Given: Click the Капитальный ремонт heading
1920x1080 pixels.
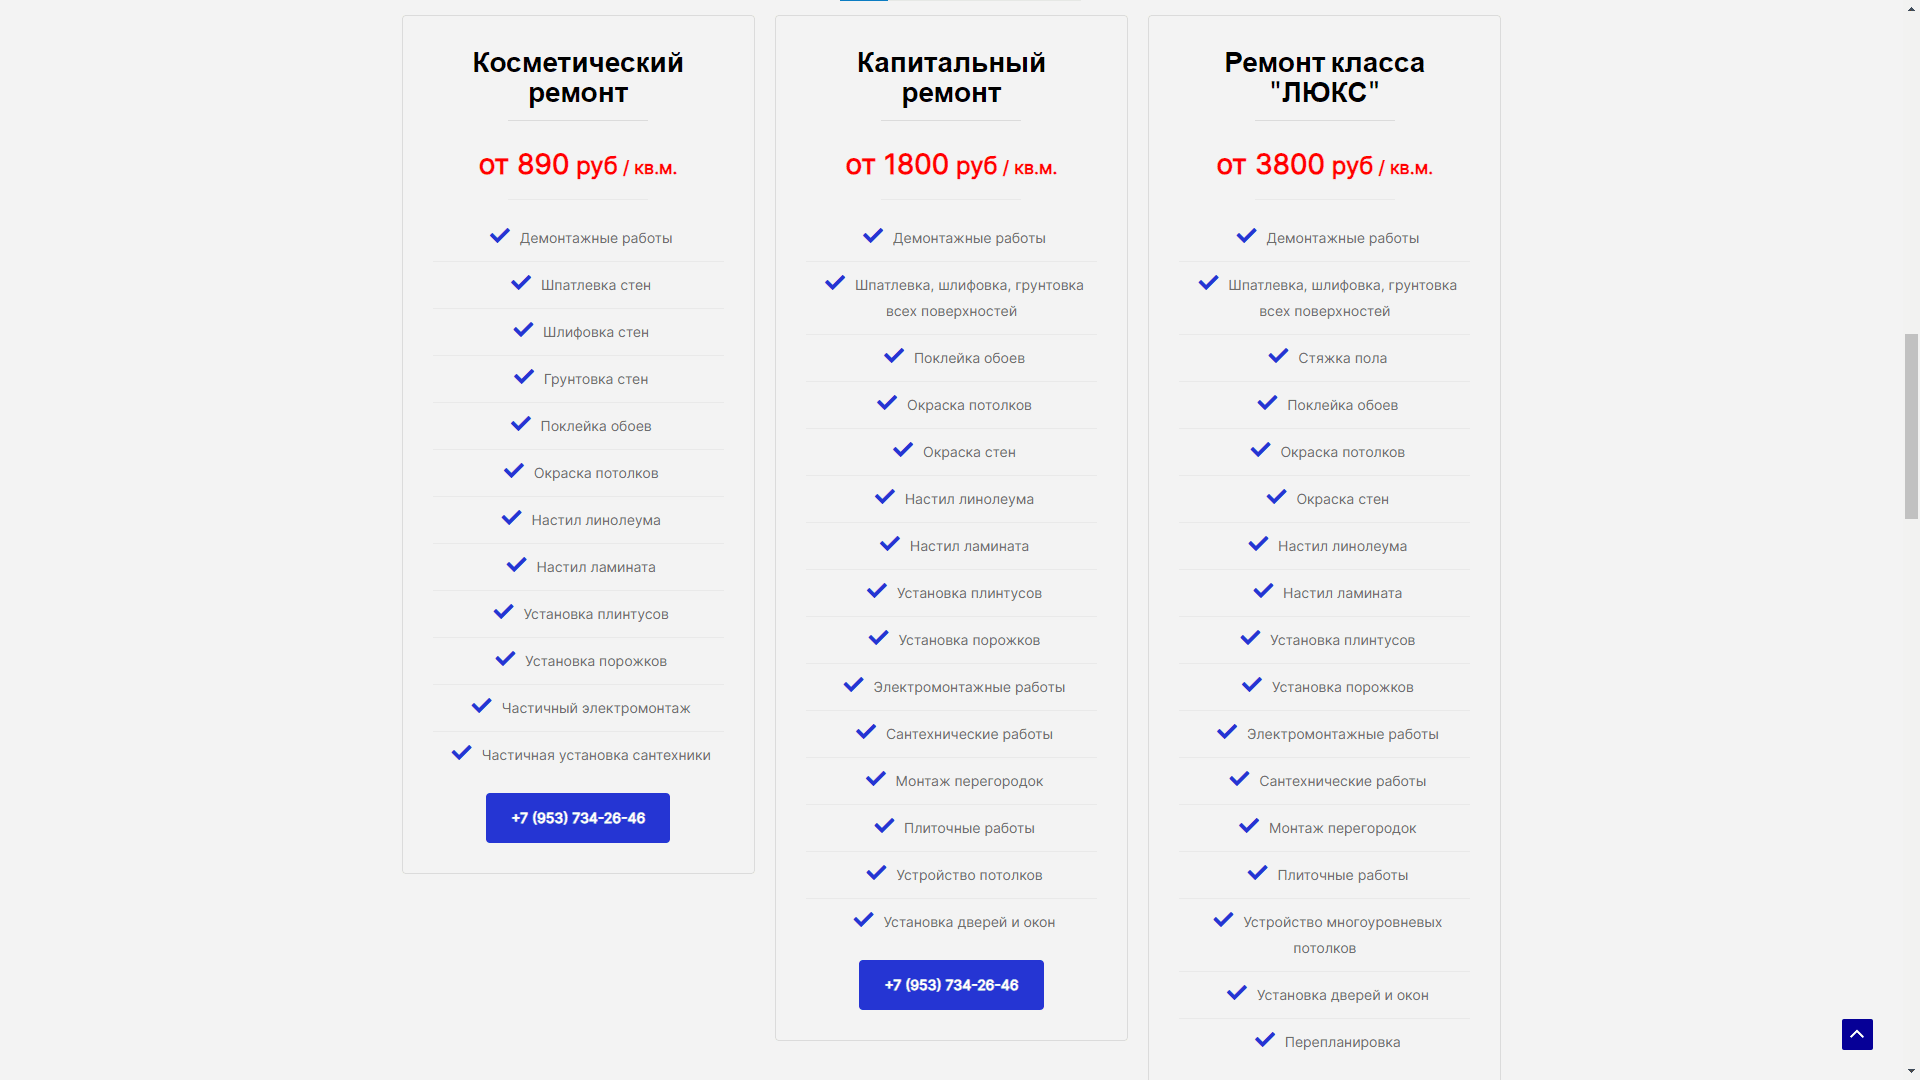Looking at the screenshot, I should point(951,78).
